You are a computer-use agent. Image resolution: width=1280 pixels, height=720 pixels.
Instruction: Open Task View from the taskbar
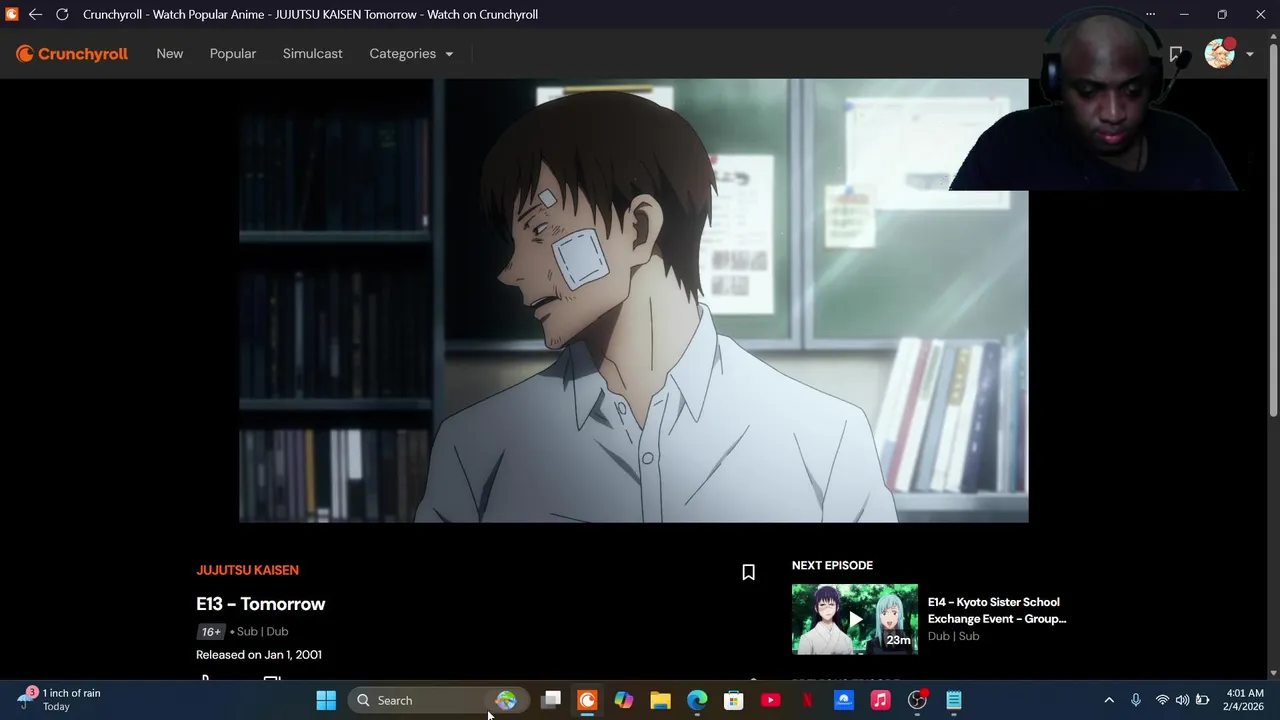pos(551,700)
